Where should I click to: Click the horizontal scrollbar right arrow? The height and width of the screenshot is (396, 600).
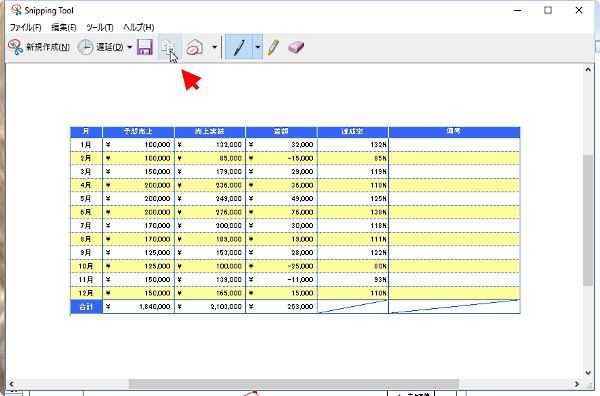(x=577, y=384)
